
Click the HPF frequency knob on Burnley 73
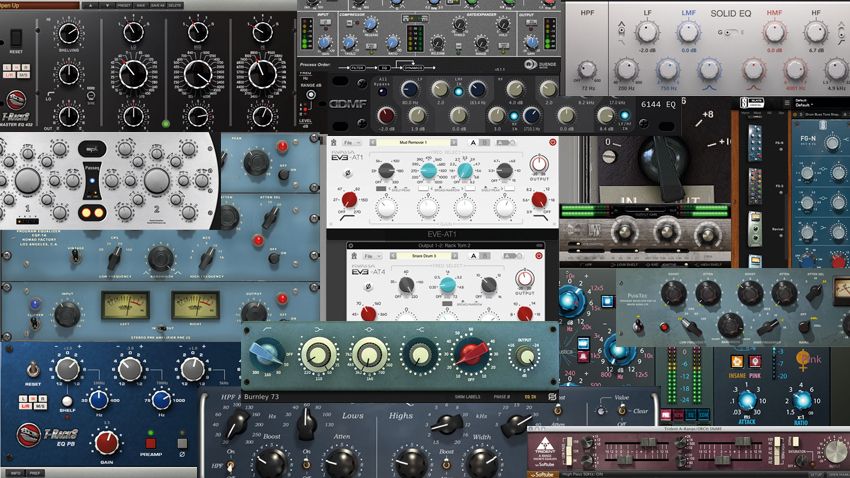(x=237, y=424)
